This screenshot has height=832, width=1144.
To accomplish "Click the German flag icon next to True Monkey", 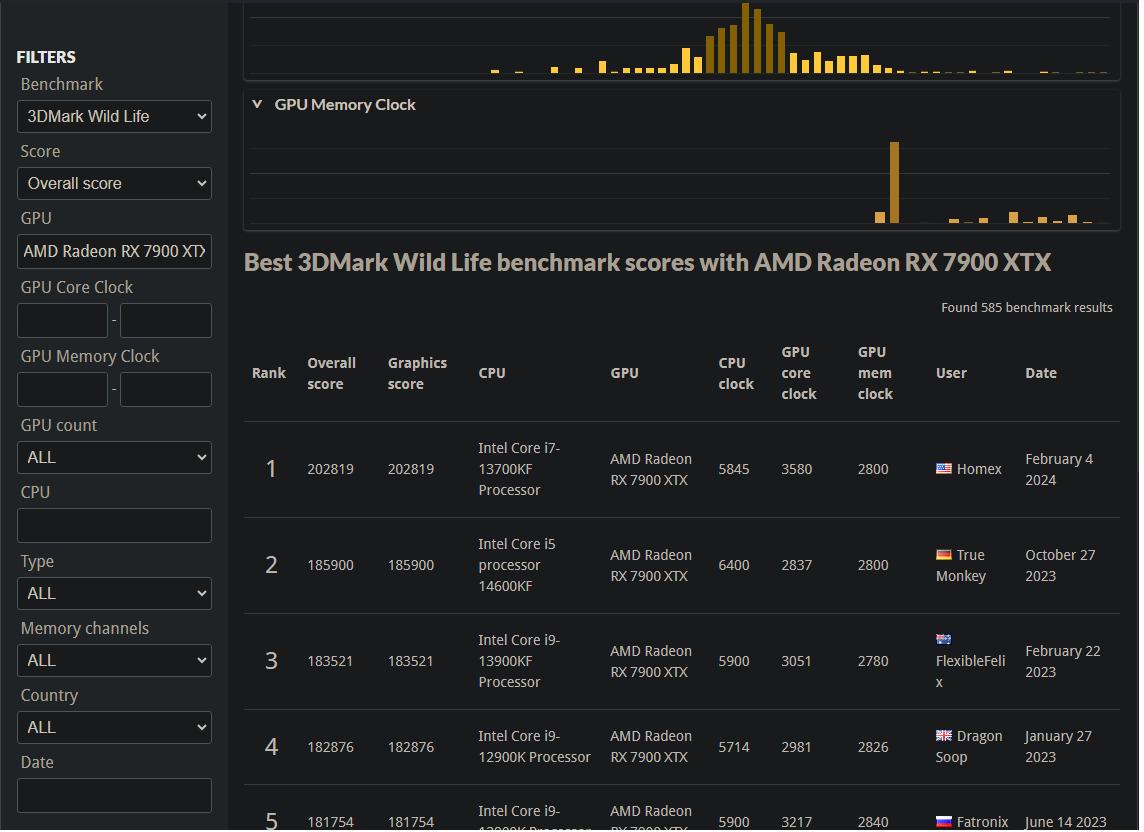I will [944, 555].
